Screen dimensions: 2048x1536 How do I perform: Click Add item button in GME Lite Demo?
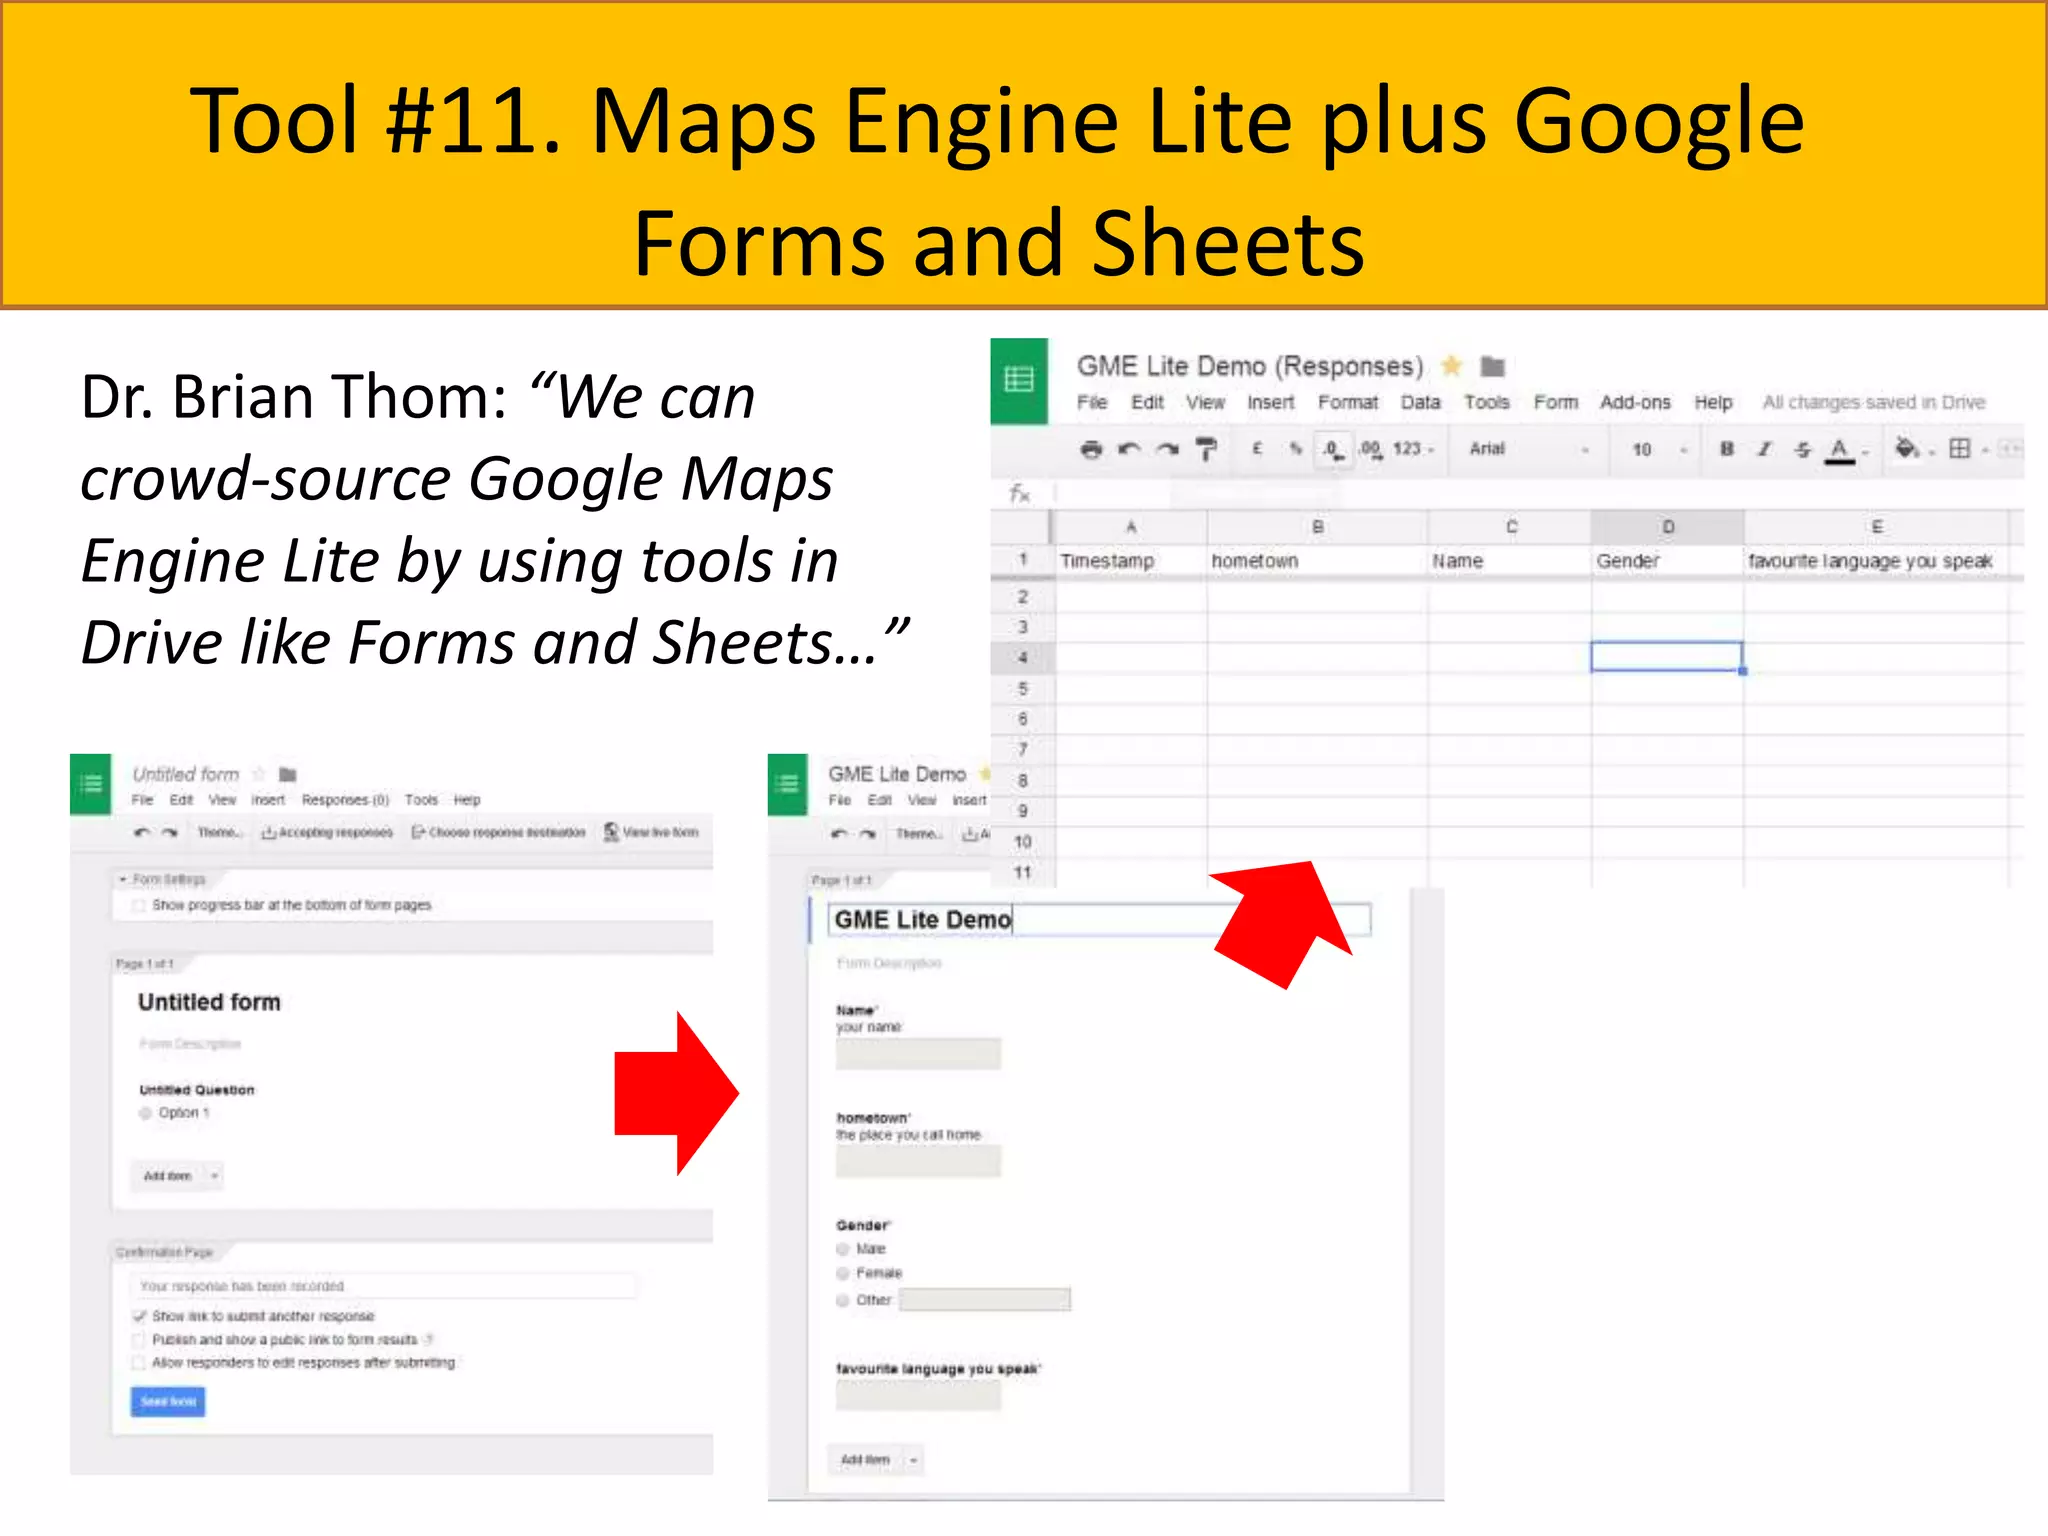(x=865, y=1460)
